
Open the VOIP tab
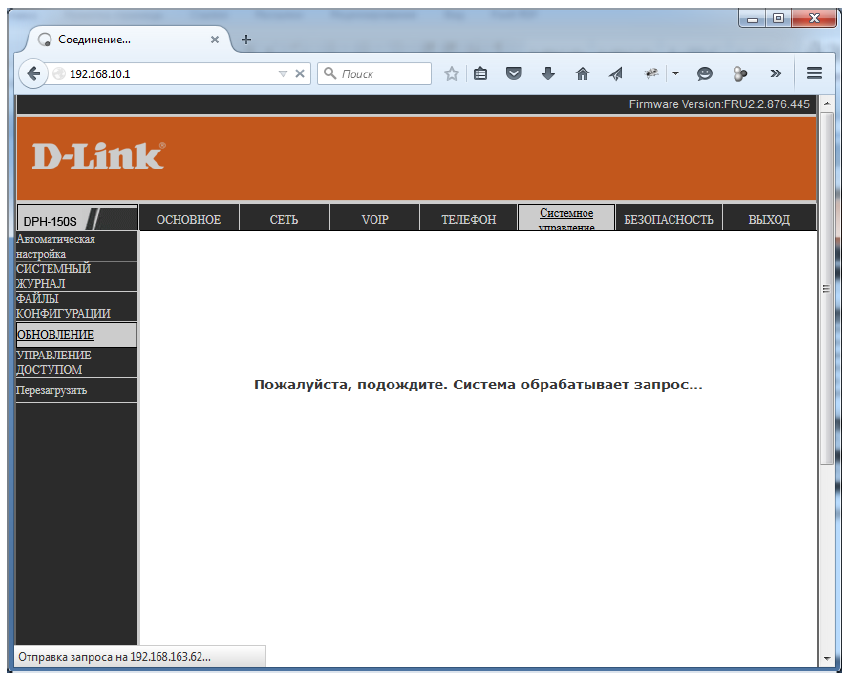pyautogui.click(x=374, y=220)
